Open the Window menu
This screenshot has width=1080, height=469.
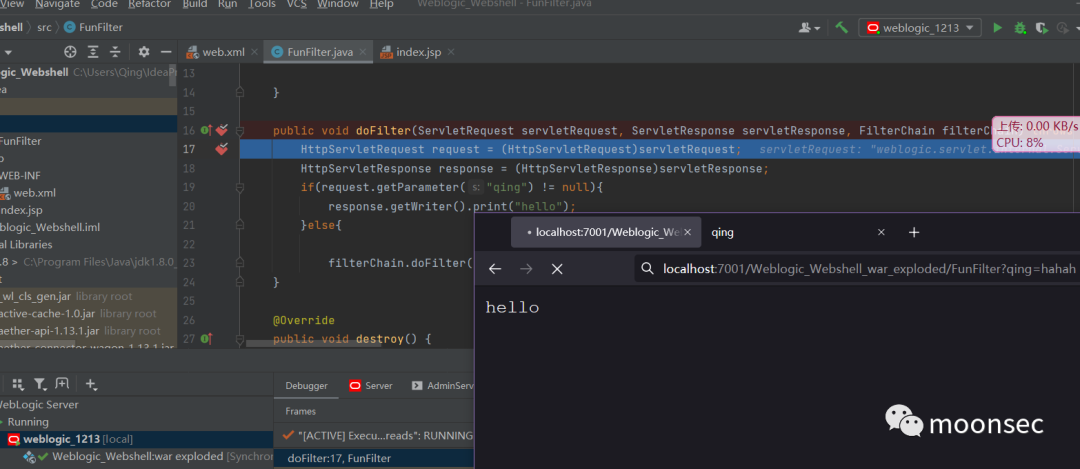tap(338, 5)
